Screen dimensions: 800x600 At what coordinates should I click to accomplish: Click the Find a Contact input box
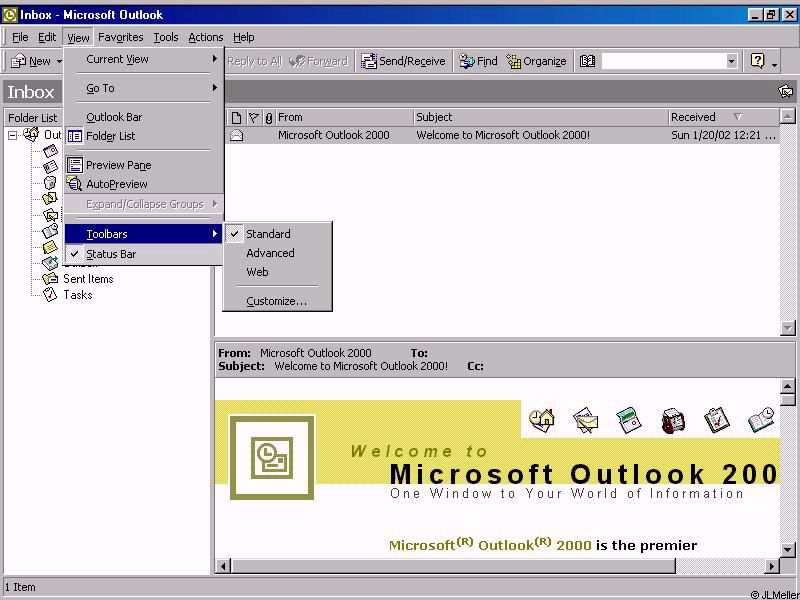pos(663,61)
